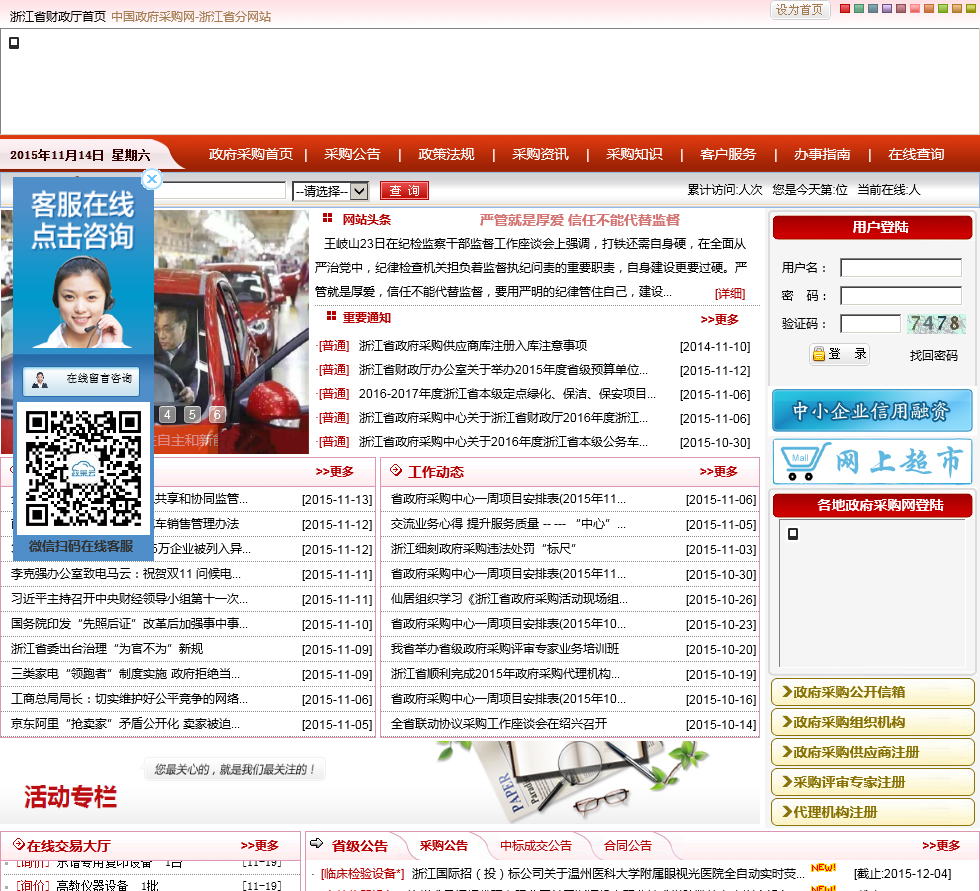Viewport: 980px width, 891px height.
Task: Click the broken image icon in top banner
Action: 14,42
